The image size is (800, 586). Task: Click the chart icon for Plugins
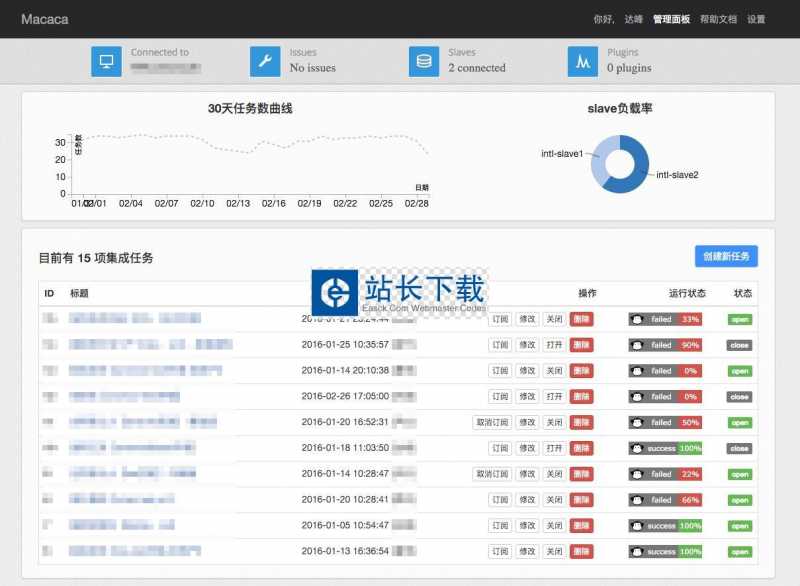coord(583,61)
